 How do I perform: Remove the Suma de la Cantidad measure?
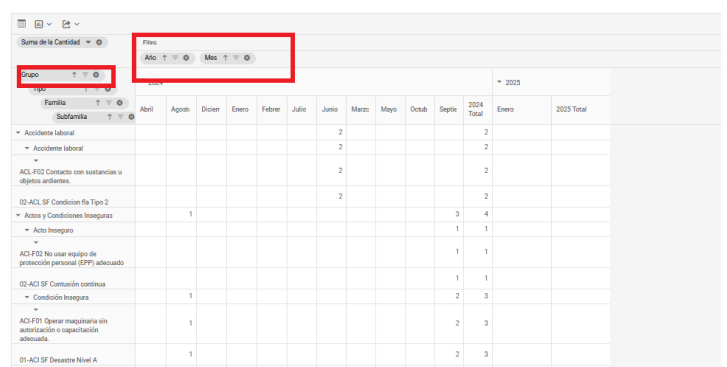click(99, 42)
